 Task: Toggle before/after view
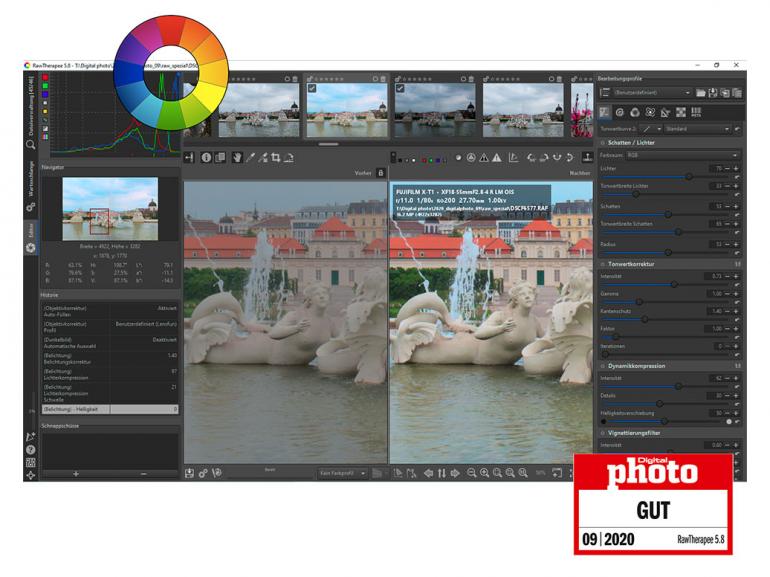220,157
